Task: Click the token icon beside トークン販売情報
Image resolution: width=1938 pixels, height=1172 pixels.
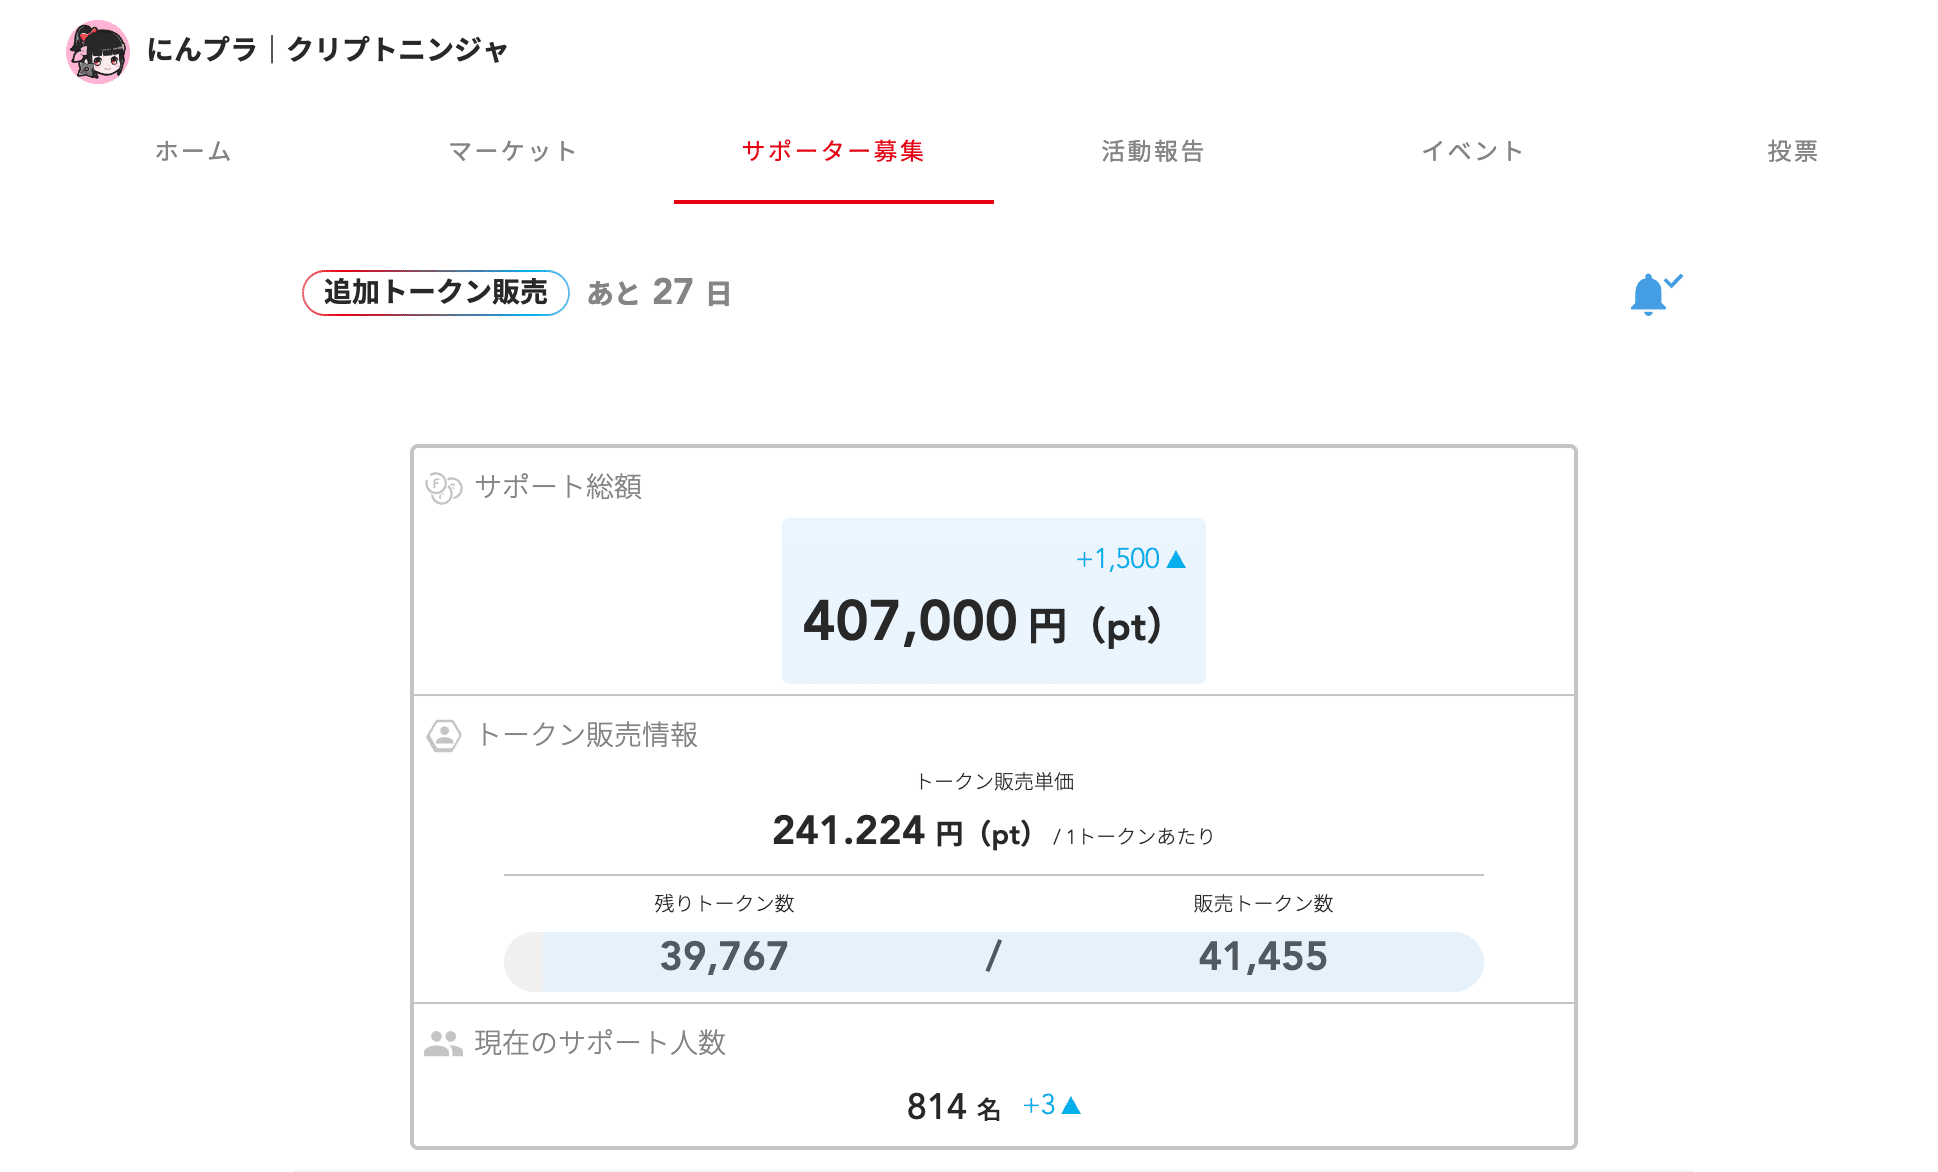Action: pos(444,736)
